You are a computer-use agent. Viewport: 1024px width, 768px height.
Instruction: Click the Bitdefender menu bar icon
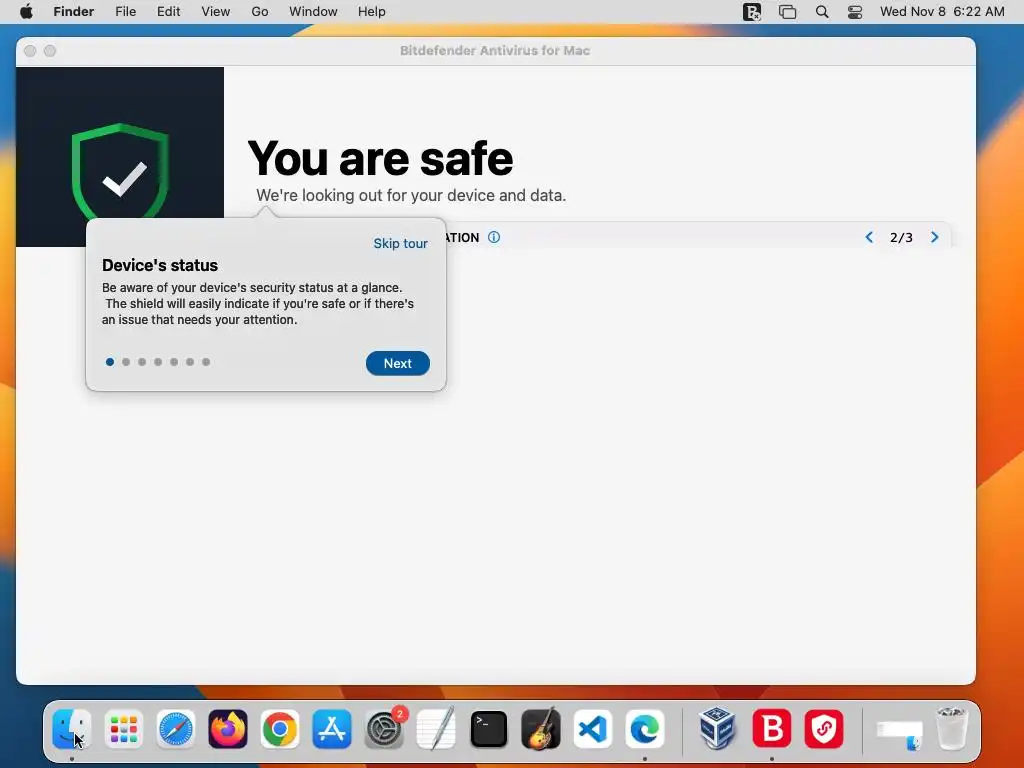tap(752, 12)
